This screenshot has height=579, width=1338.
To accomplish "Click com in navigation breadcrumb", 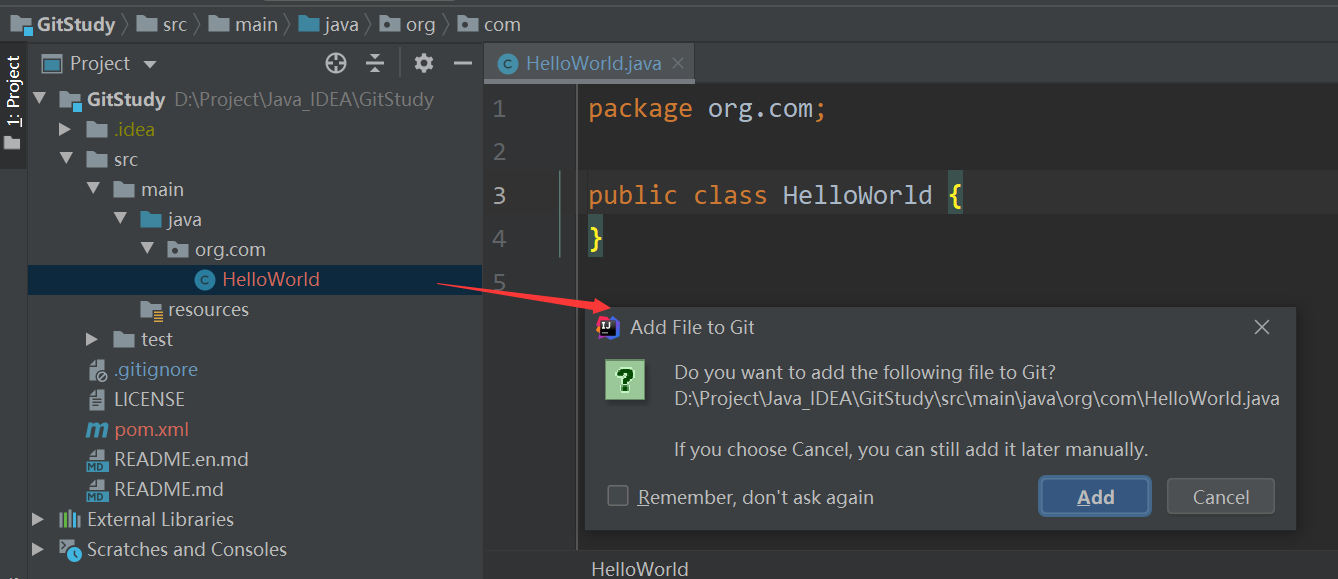I will [x=502, y=24].
